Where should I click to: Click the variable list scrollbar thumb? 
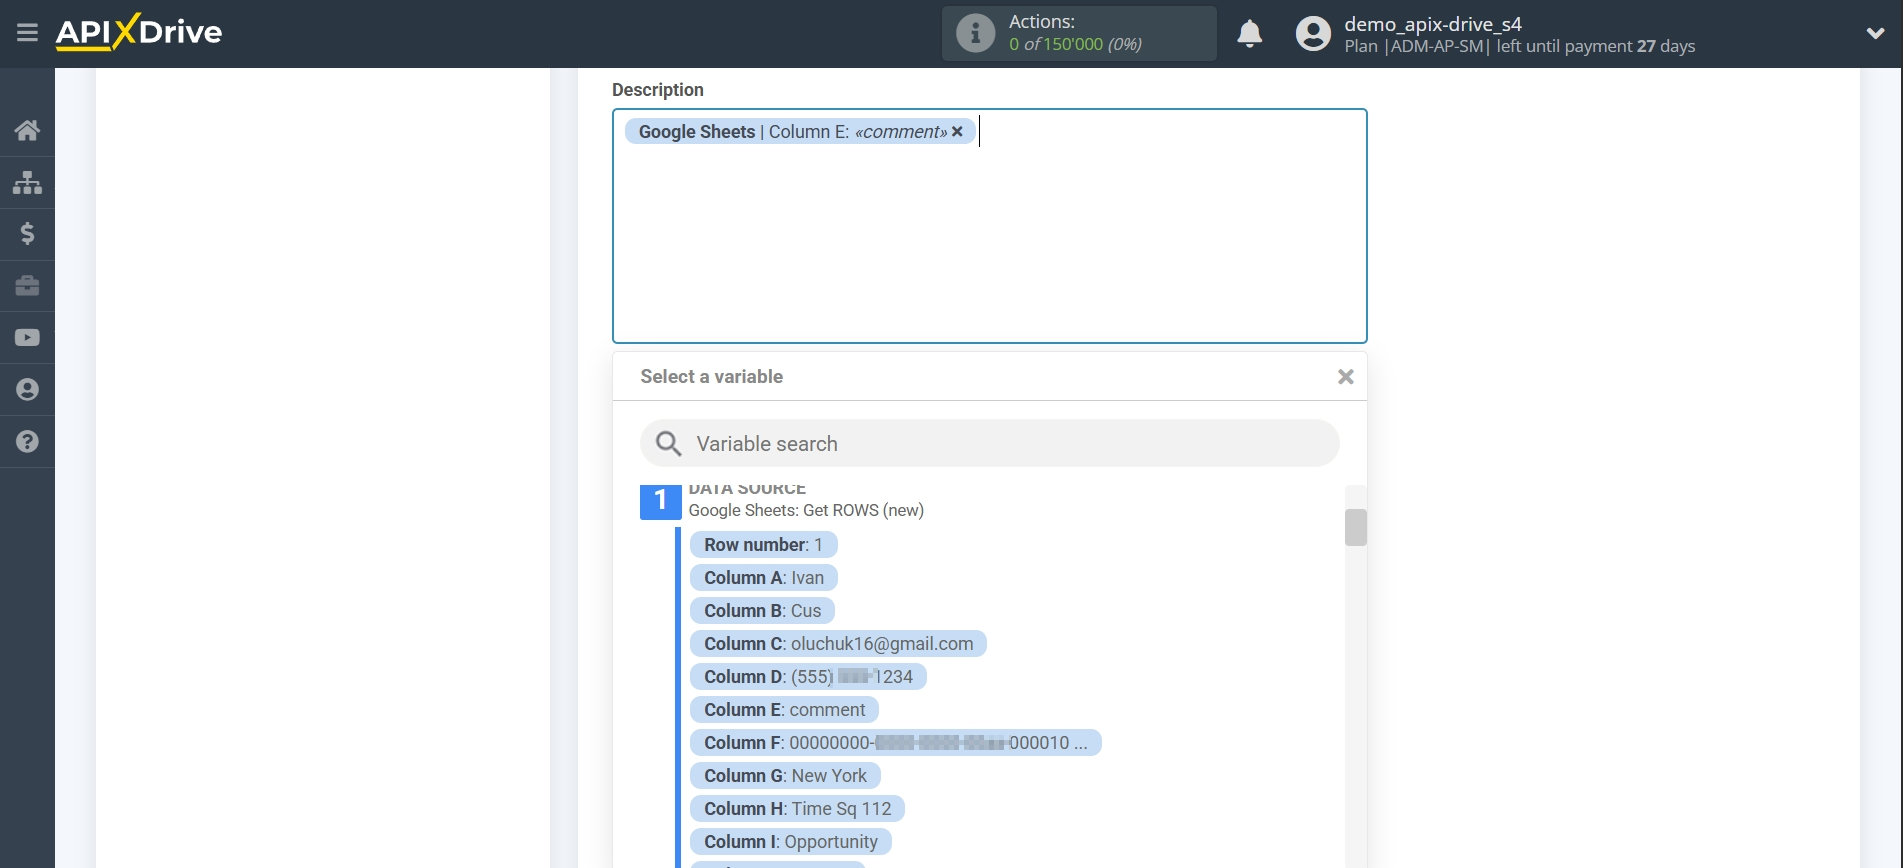[x=1355, y=527]
